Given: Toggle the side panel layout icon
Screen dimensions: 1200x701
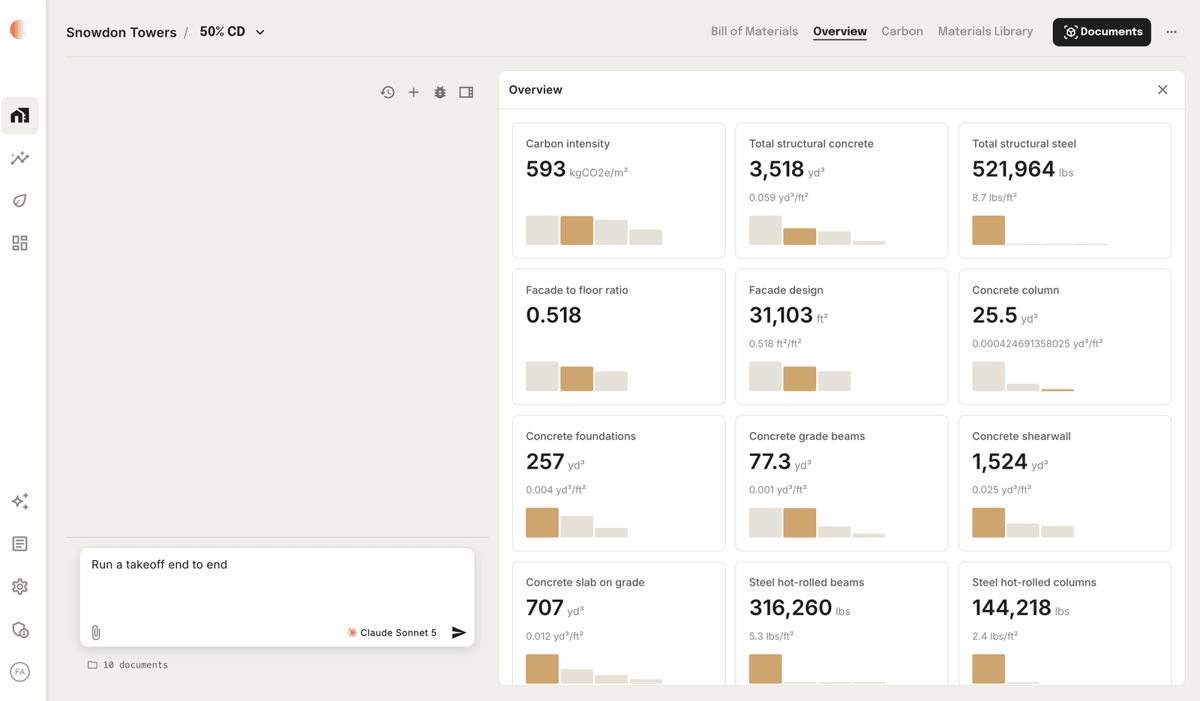Looking at the screenshot, I should 466,92.
